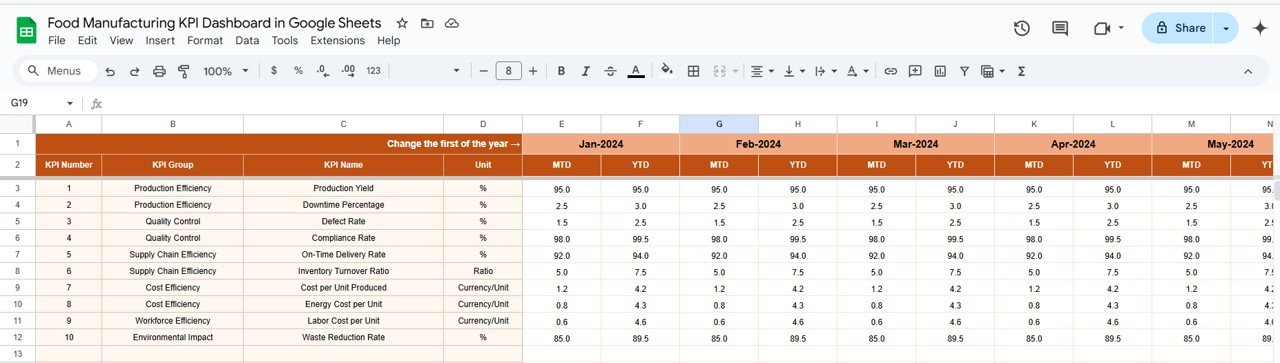Expand the Share button dropdown arrow

pyautogui.click(x=1226, y=28)
